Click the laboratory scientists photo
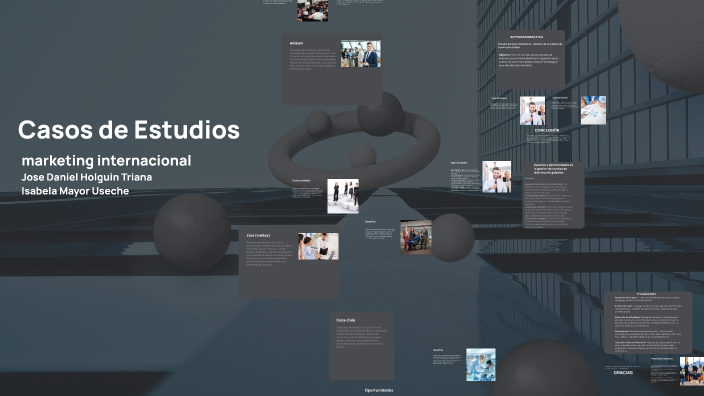Viewport: 704px width, 396px height. pos(481,365)
